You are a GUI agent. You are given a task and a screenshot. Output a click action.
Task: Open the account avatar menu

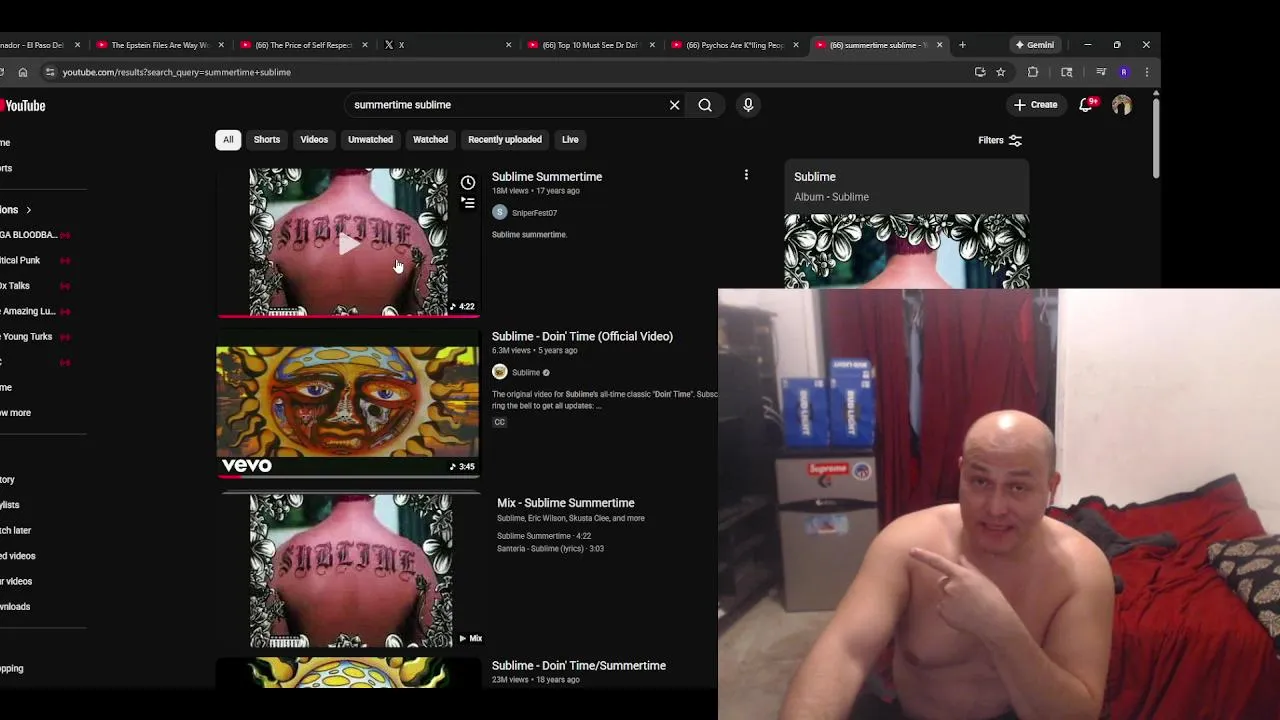[x=1122, y=104]
